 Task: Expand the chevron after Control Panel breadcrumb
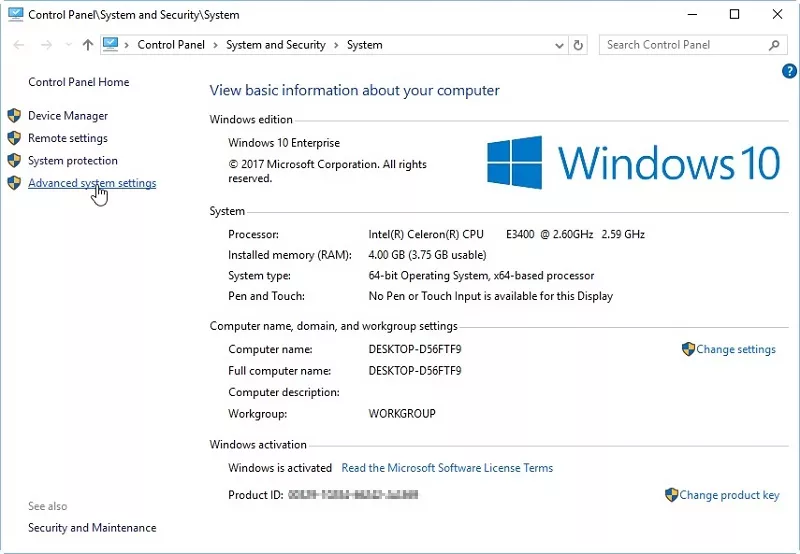click(216, 45)
